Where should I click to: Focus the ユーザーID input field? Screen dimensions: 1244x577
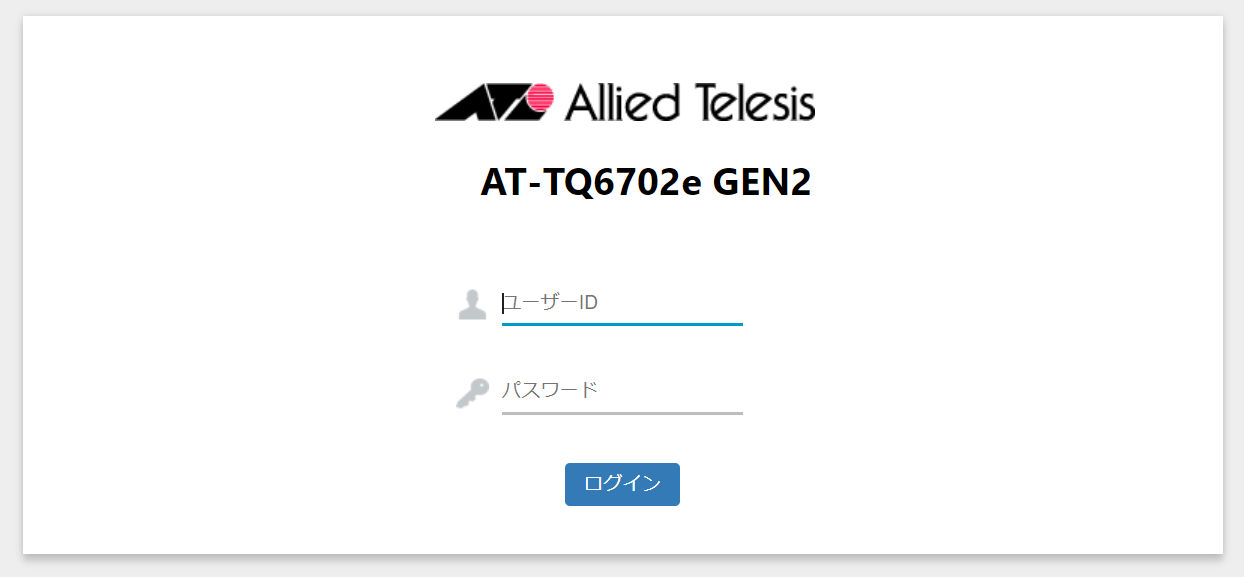(x=622, y=303)
